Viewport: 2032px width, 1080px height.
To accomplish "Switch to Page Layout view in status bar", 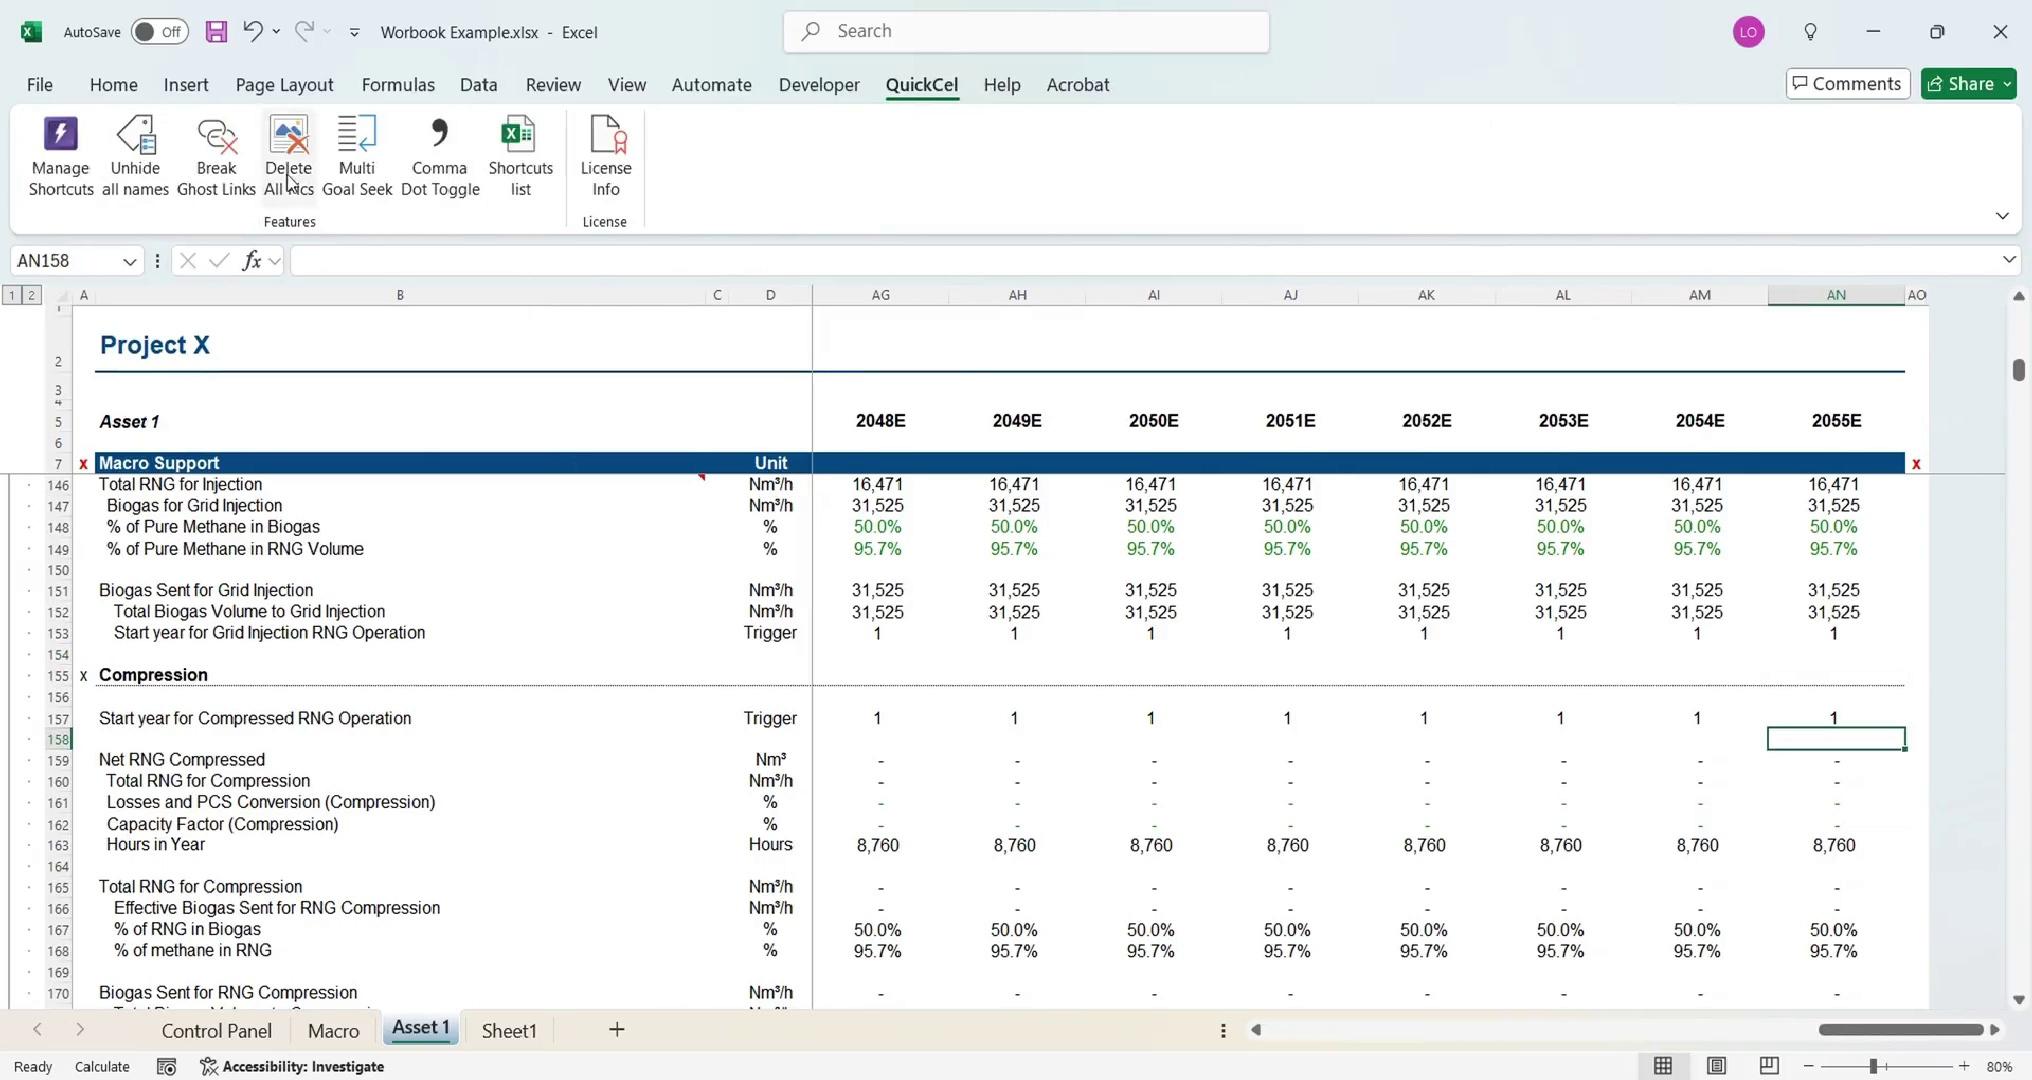I will [x=1716, y=1066].
